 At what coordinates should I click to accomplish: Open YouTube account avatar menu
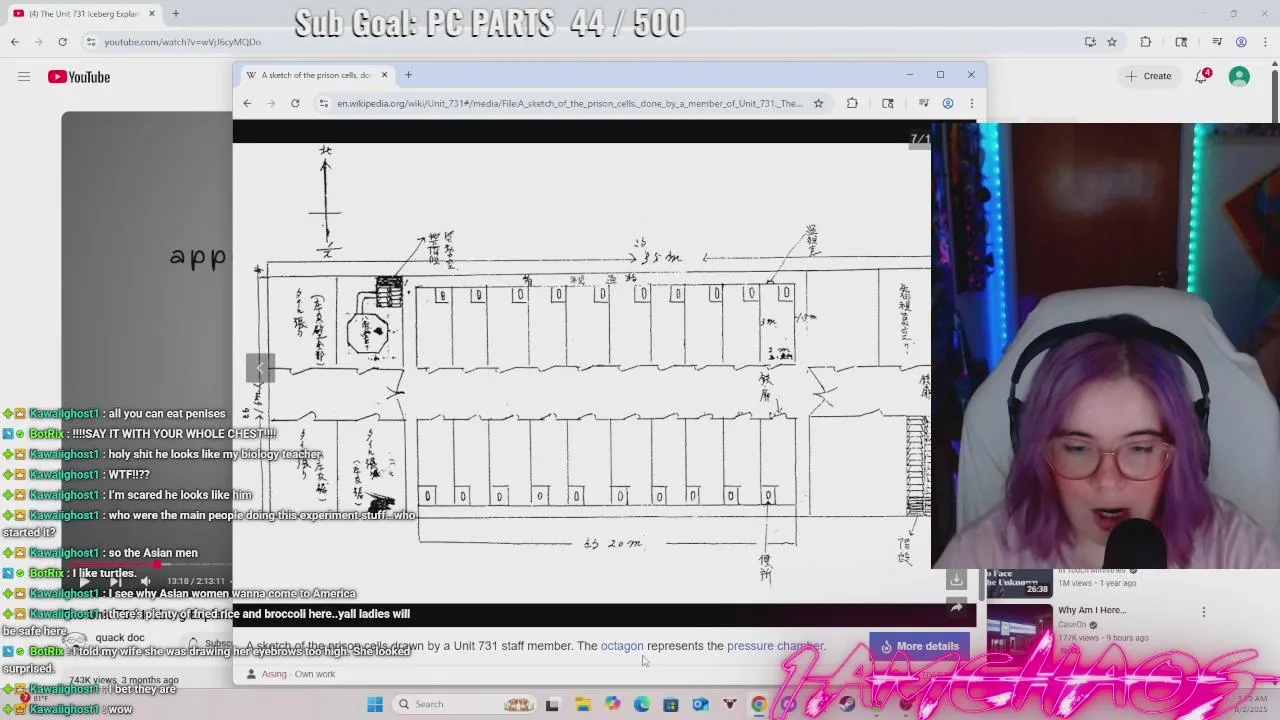click(x=1239, y=76)
